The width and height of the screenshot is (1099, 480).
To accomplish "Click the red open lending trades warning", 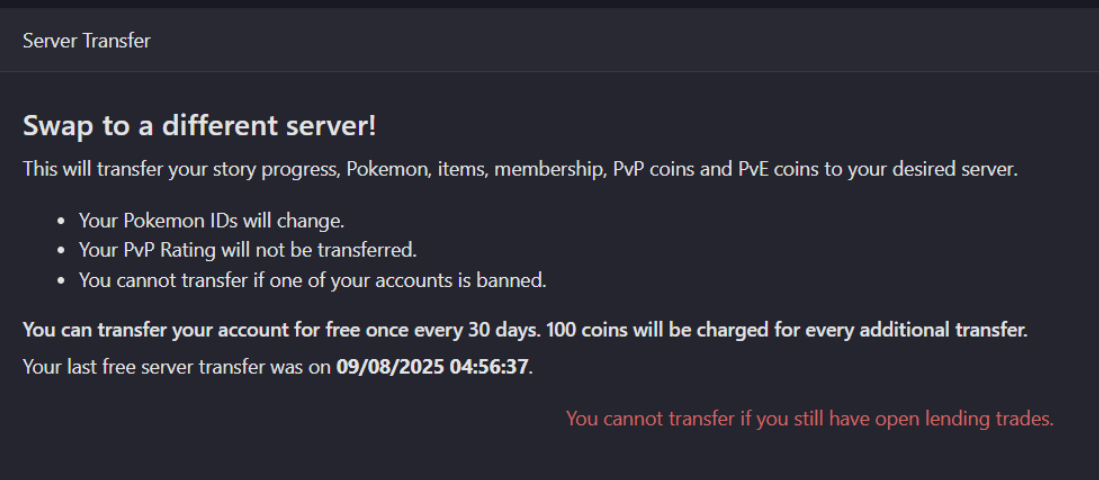I will 810,419.
